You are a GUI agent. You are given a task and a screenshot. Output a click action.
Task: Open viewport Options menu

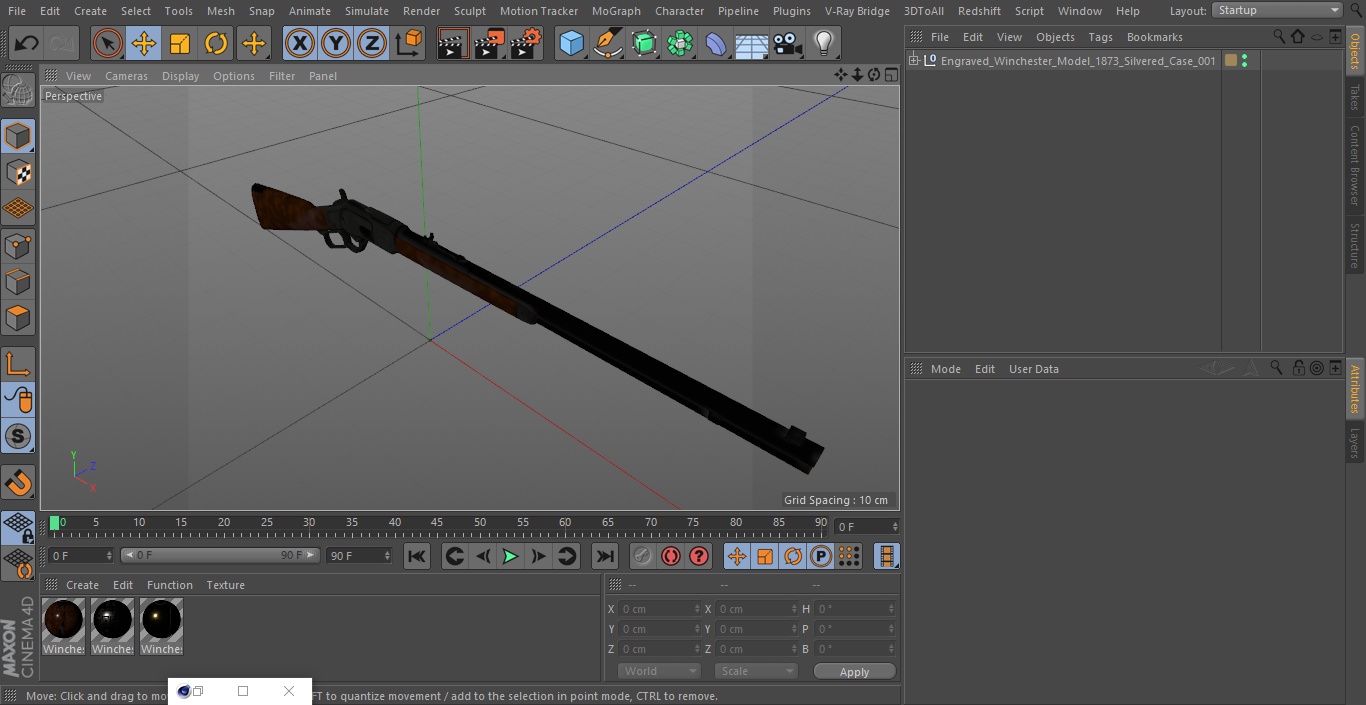tap(234, 76)
